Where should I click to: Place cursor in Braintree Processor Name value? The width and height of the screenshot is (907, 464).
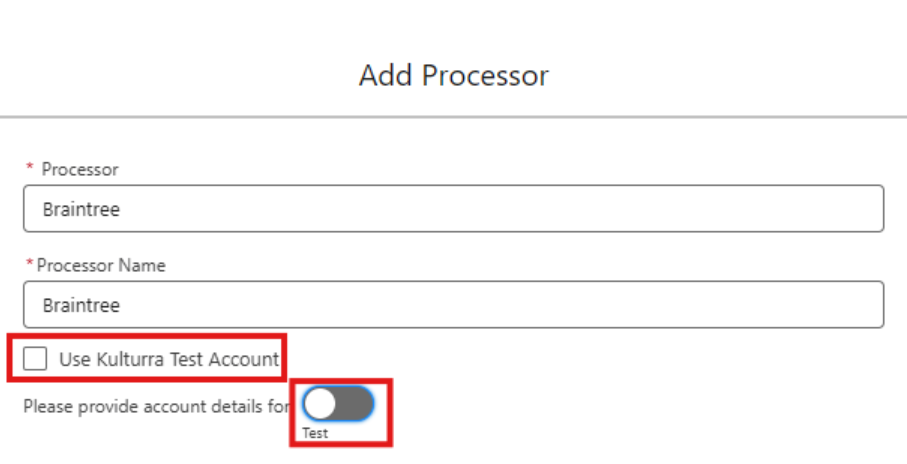[x=81, y=305]
